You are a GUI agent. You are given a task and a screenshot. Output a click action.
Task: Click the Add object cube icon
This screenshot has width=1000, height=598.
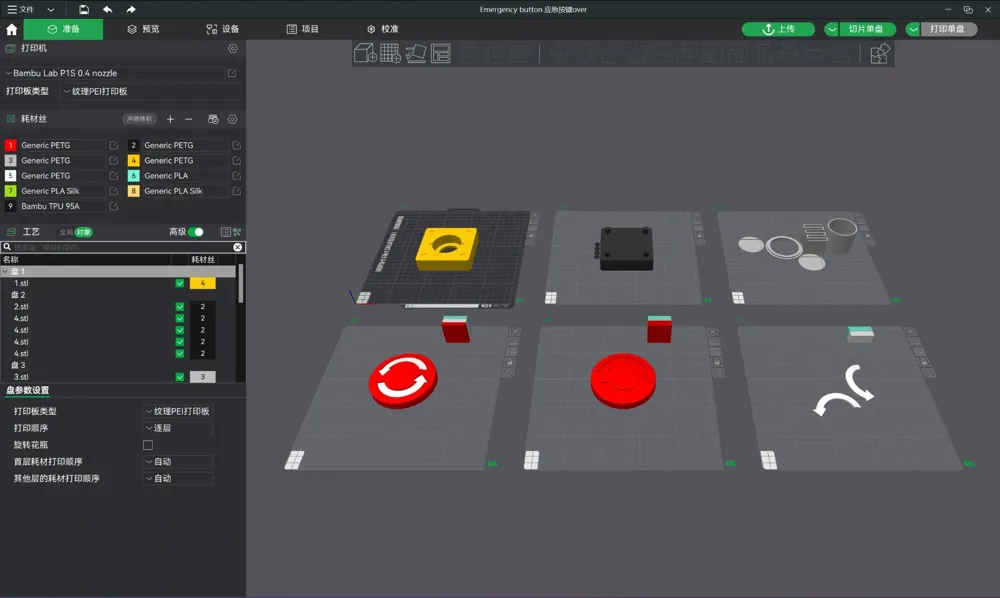[x=365, y=54]
